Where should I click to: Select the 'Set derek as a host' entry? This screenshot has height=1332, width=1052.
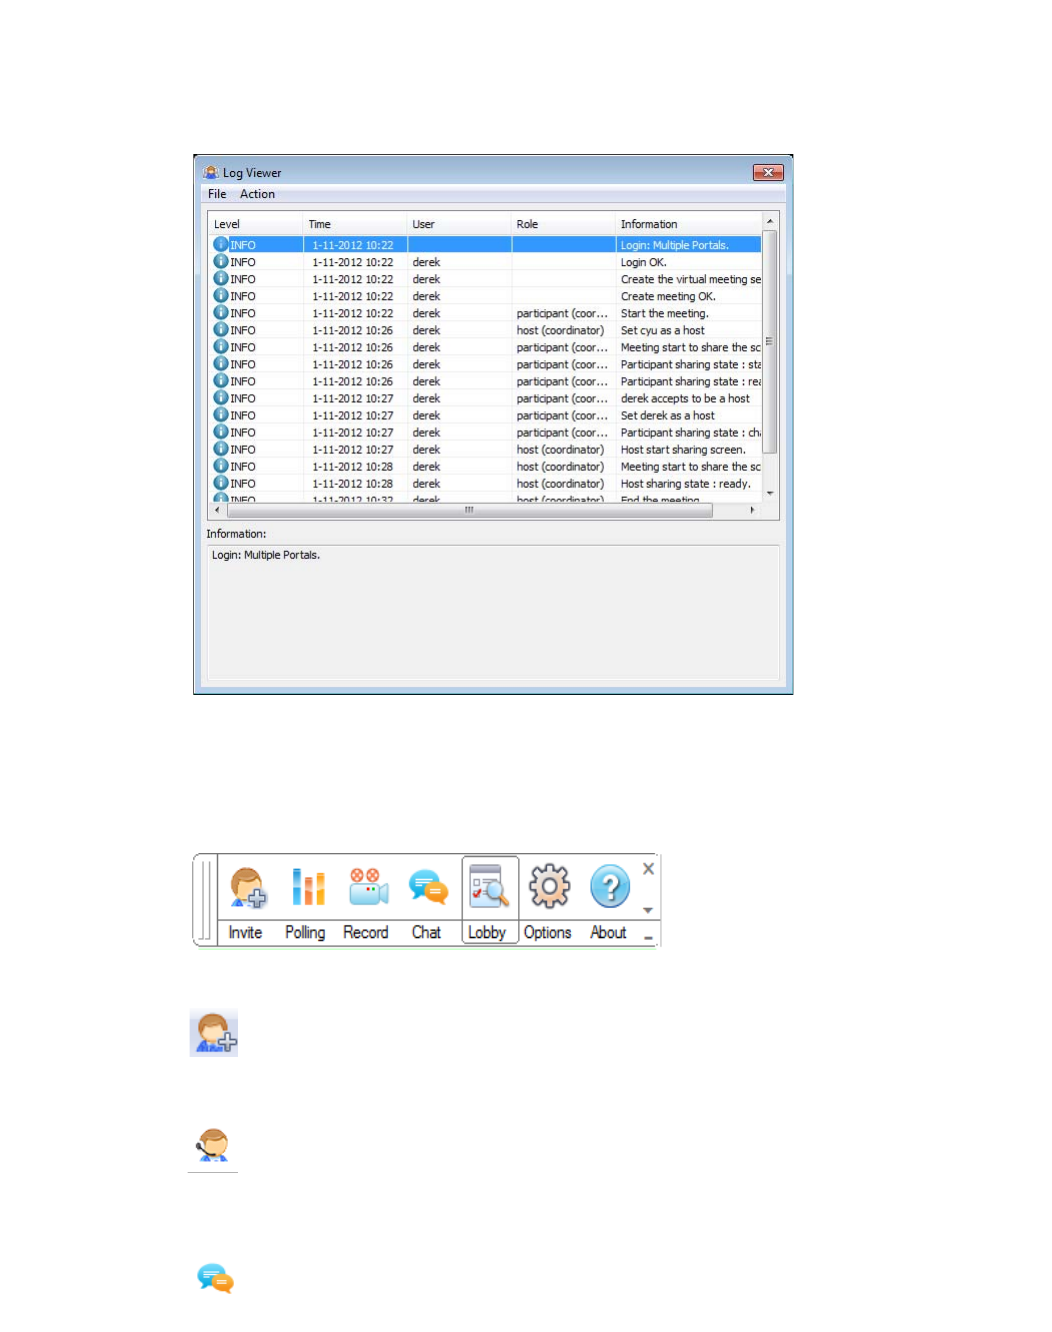[485, 415]
